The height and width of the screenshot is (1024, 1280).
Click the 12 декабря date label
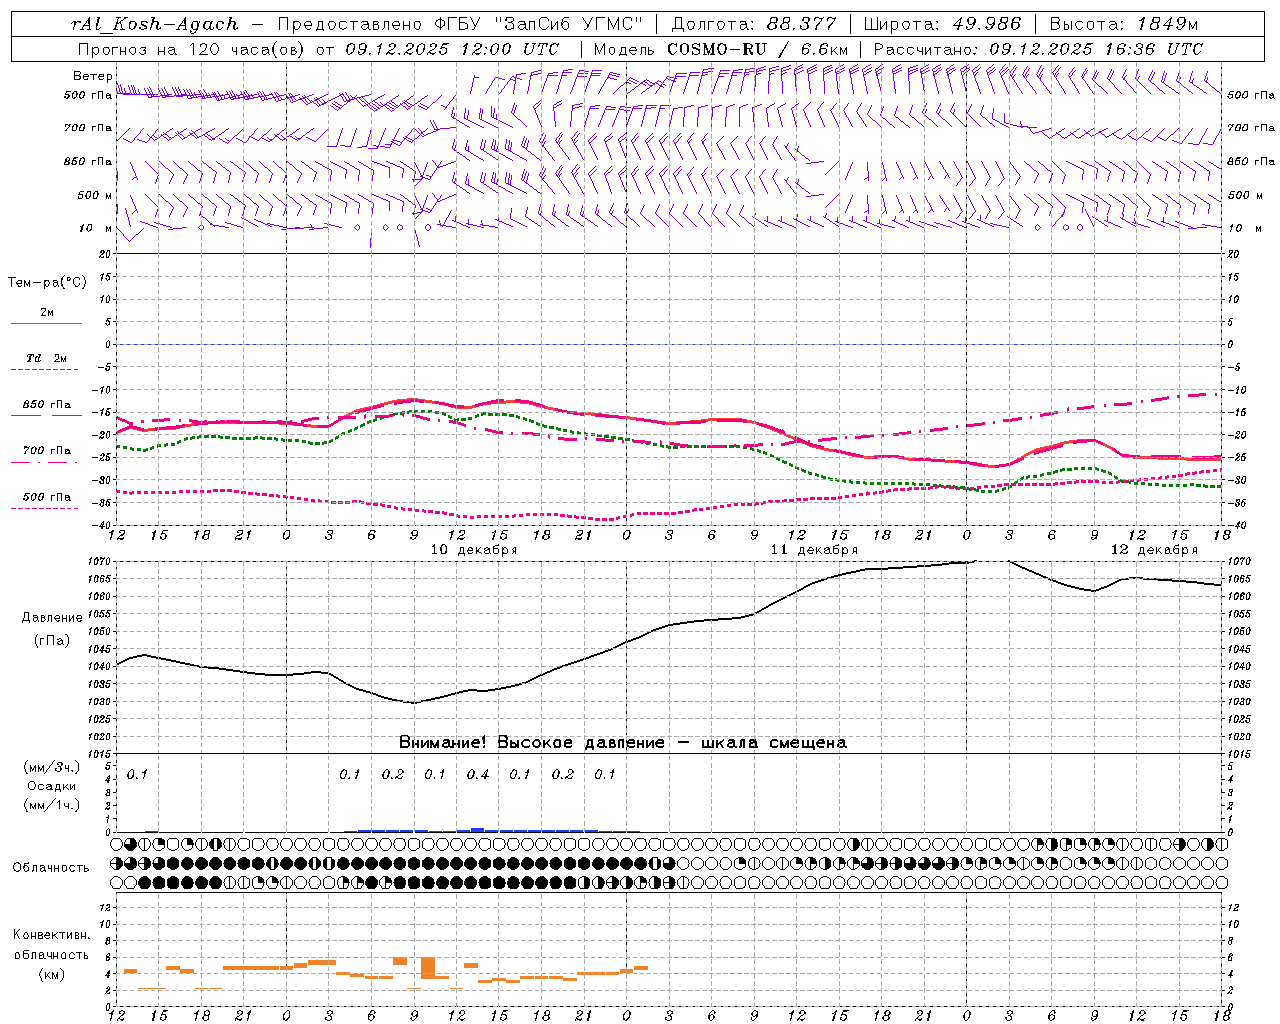coord(1154,549)
